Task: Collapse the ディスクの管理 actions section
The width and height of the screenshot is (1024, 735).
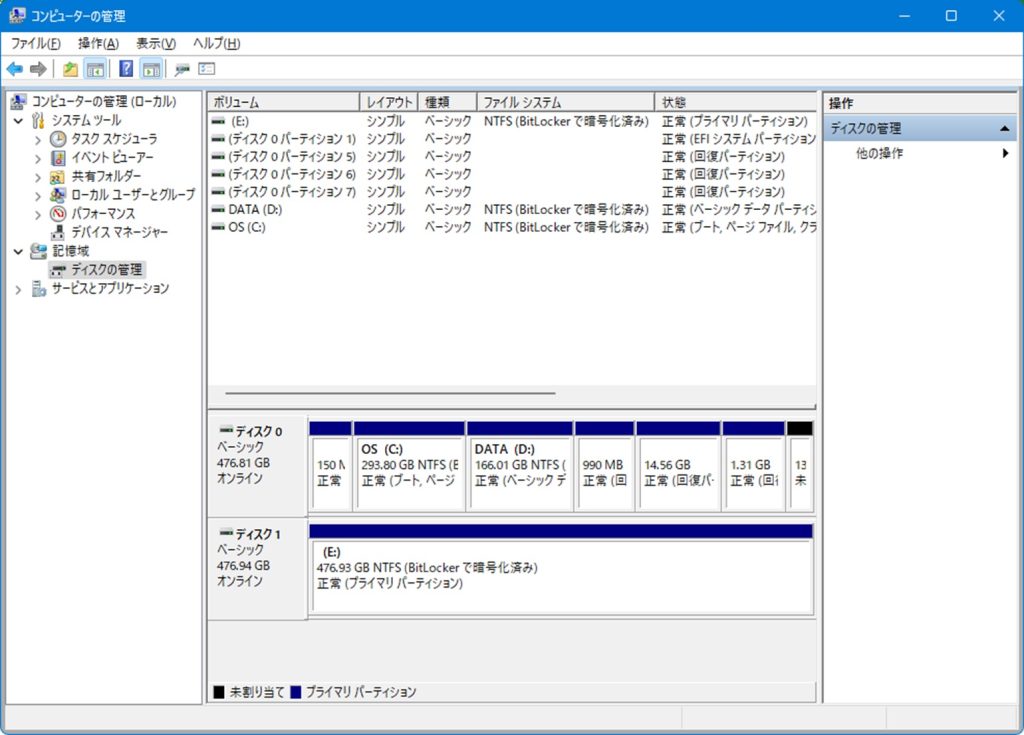Action: [x=1005, y=129]
